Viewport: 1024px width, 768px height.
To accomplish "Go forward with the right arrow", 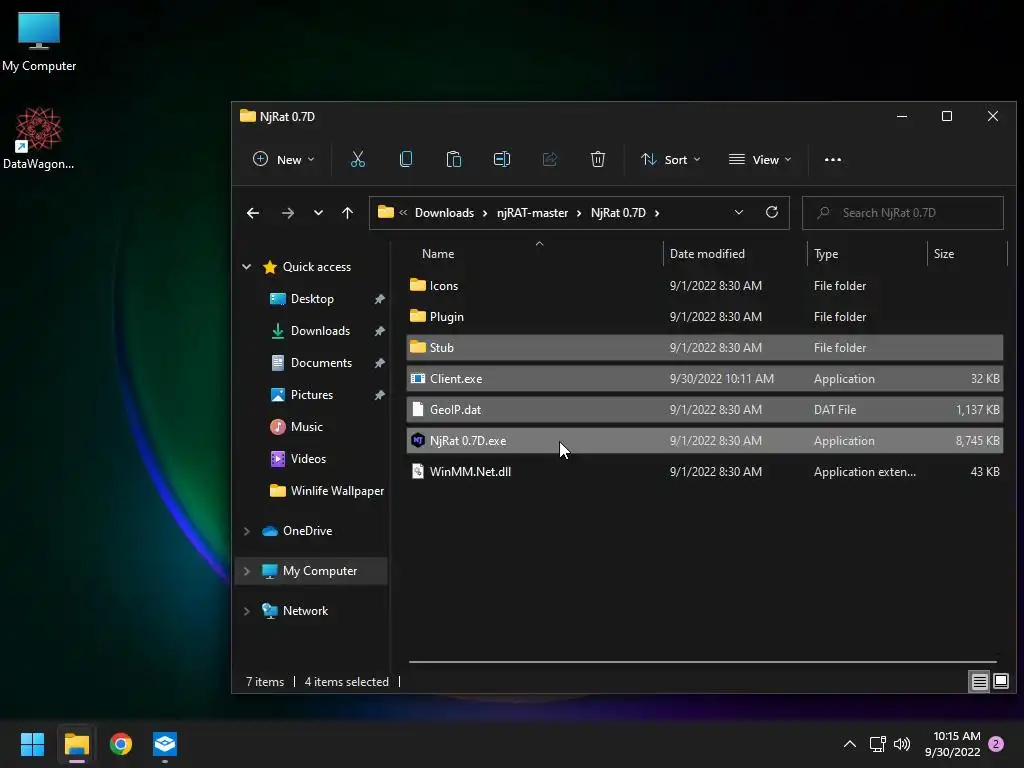I will [x=287, y=213].
